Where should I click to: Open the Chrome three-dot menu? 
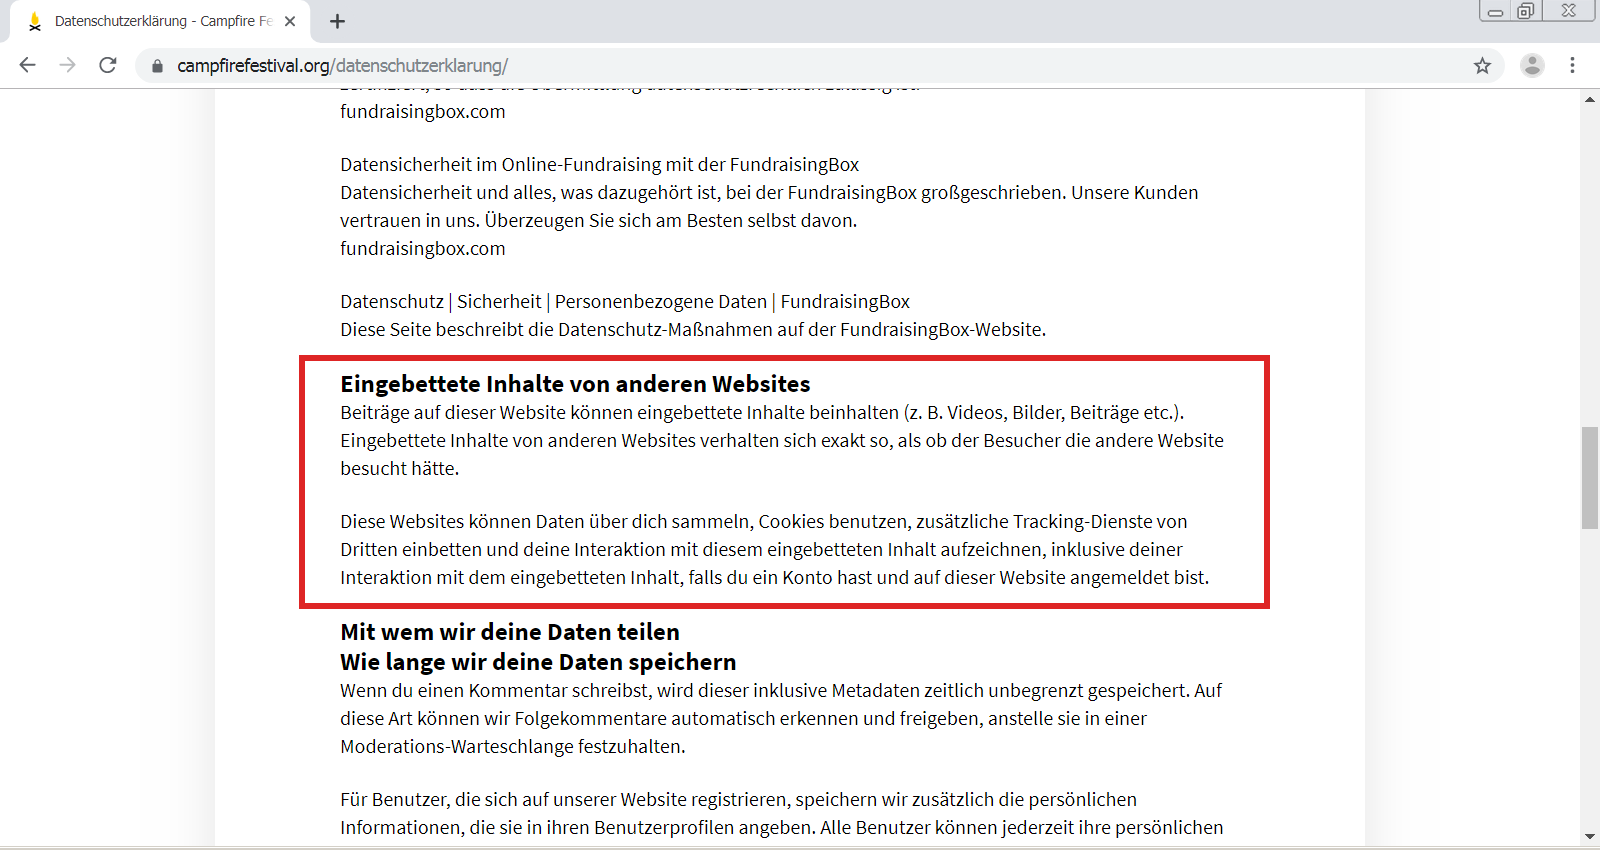click(1572, 66)
